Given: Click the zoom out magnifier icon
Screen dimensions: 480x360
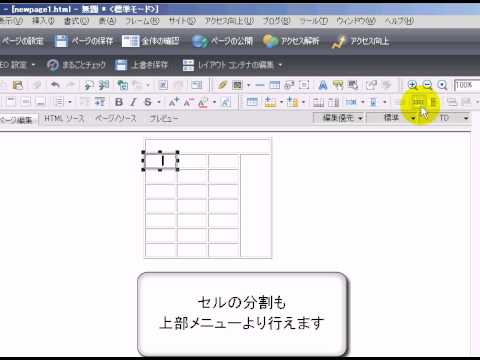Looking at the screenshot, I should click(x=427, y=85).
